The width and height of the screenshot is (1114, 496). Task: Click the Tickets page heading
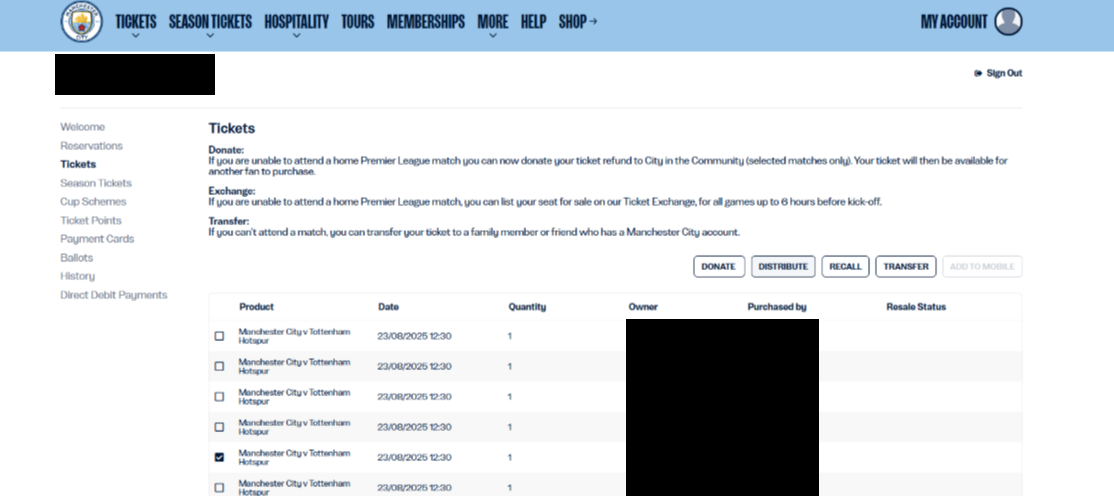point(232,129)
